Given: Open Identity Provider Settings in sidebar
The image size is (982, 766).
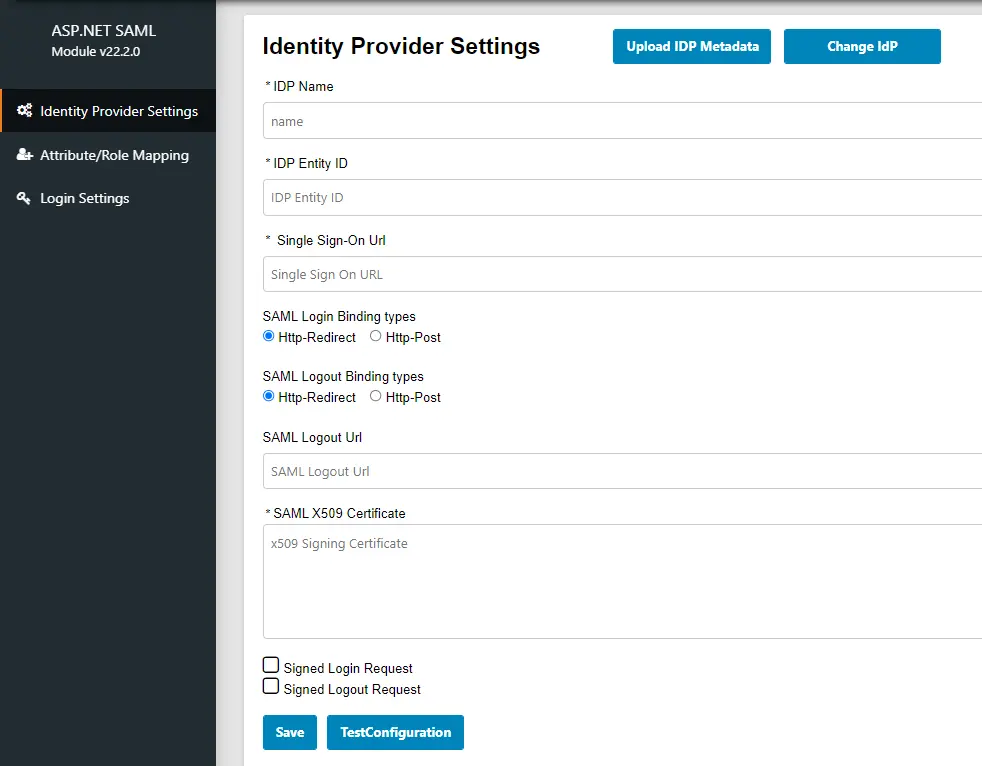Looking at the screenshot, I should coord(108,111).
